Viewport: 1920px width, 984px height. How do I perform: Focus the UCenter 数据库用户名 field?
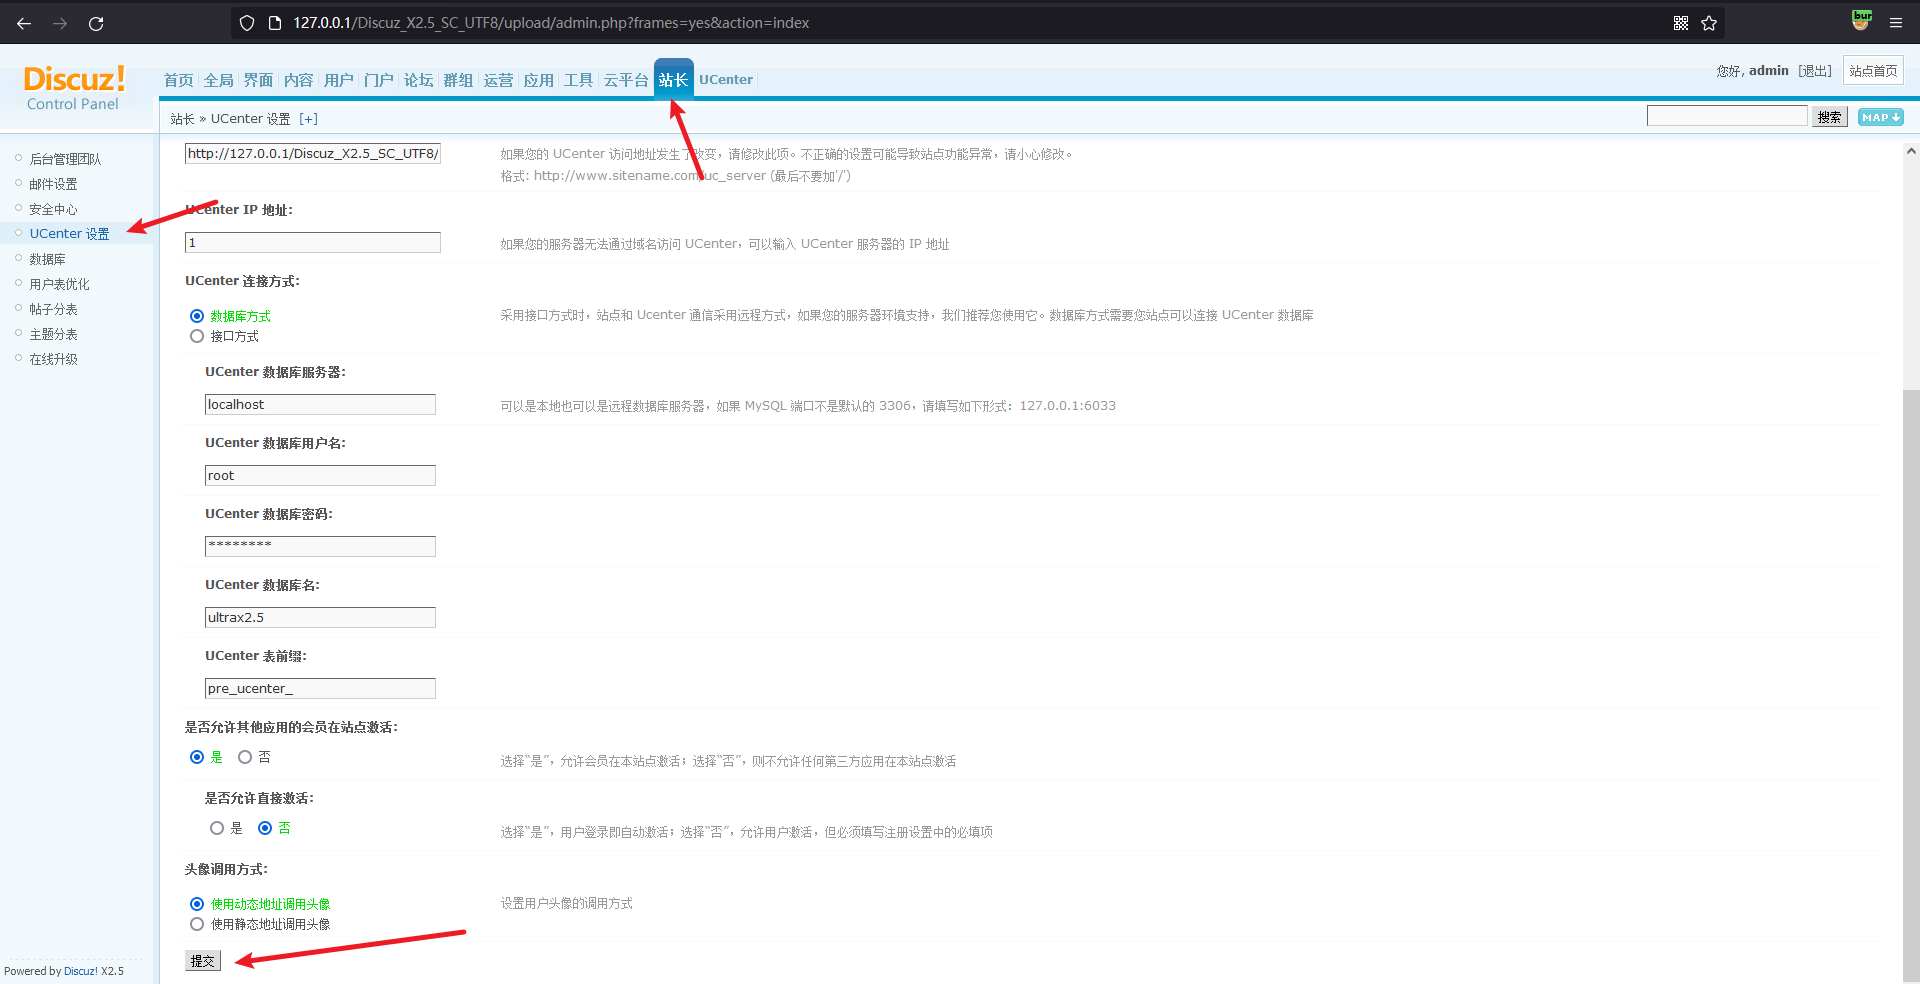320,475
